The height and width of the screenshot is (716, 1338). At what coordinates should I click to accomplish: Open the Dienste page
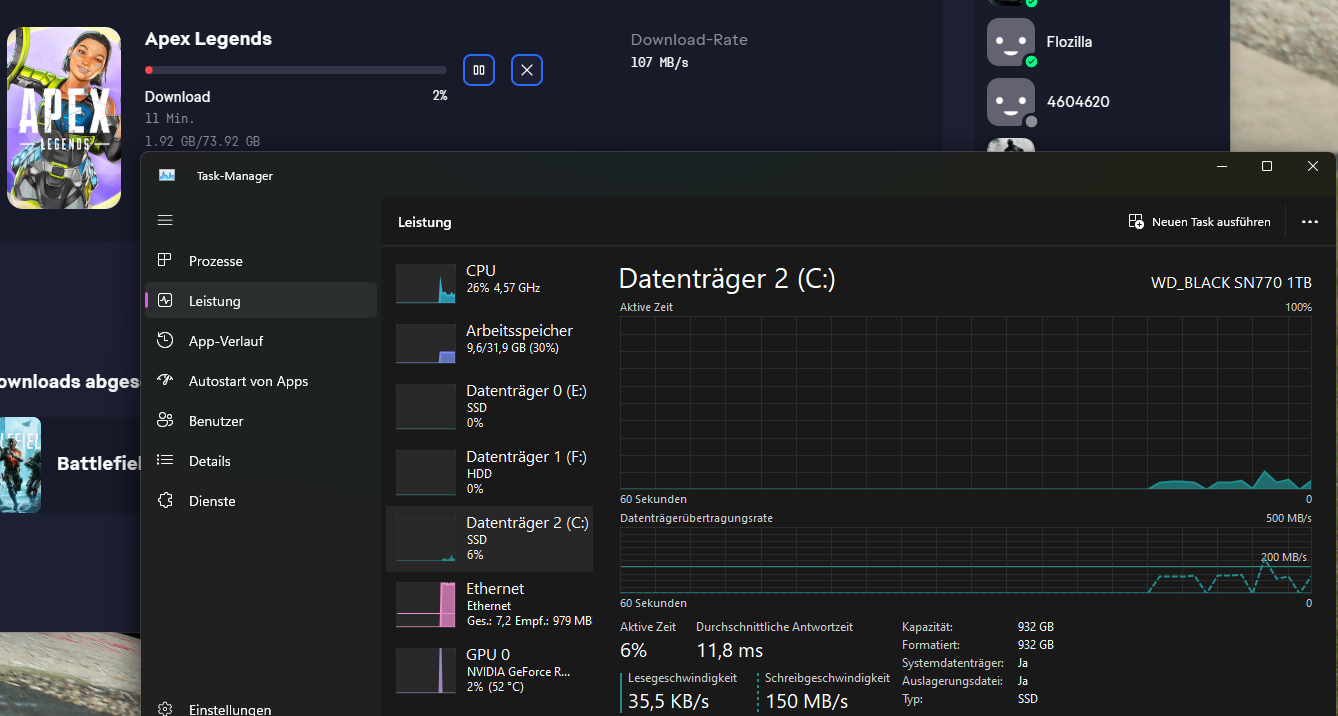pos(261,501)
